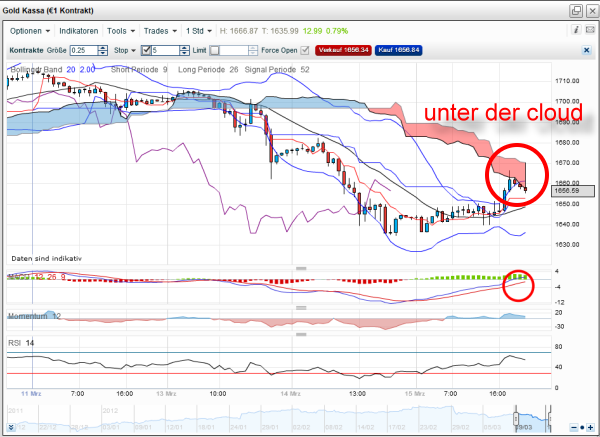Image resolution: width=600 pixels, height=437 pixels.
Task: Click the Kauf 1656.84 buy button
Action: 398,50
